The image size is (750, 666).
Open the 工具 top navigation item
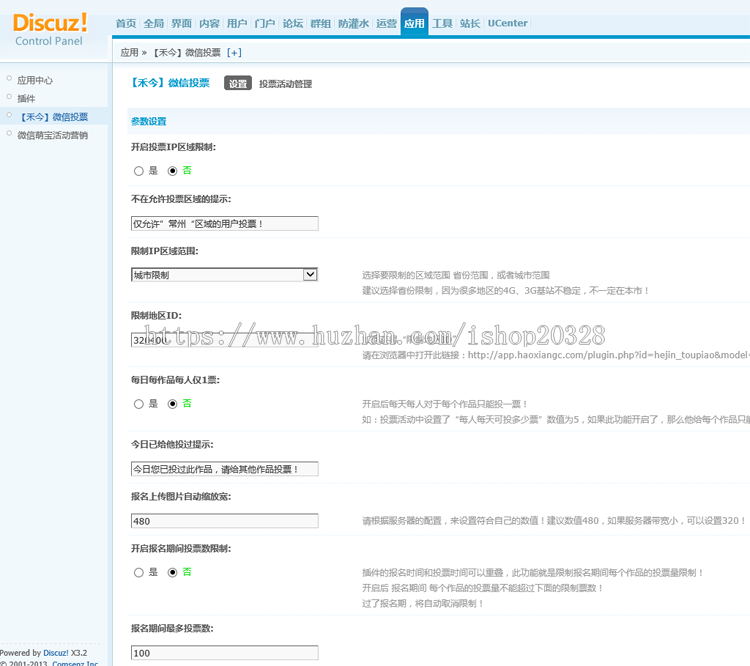click(442, 23)
